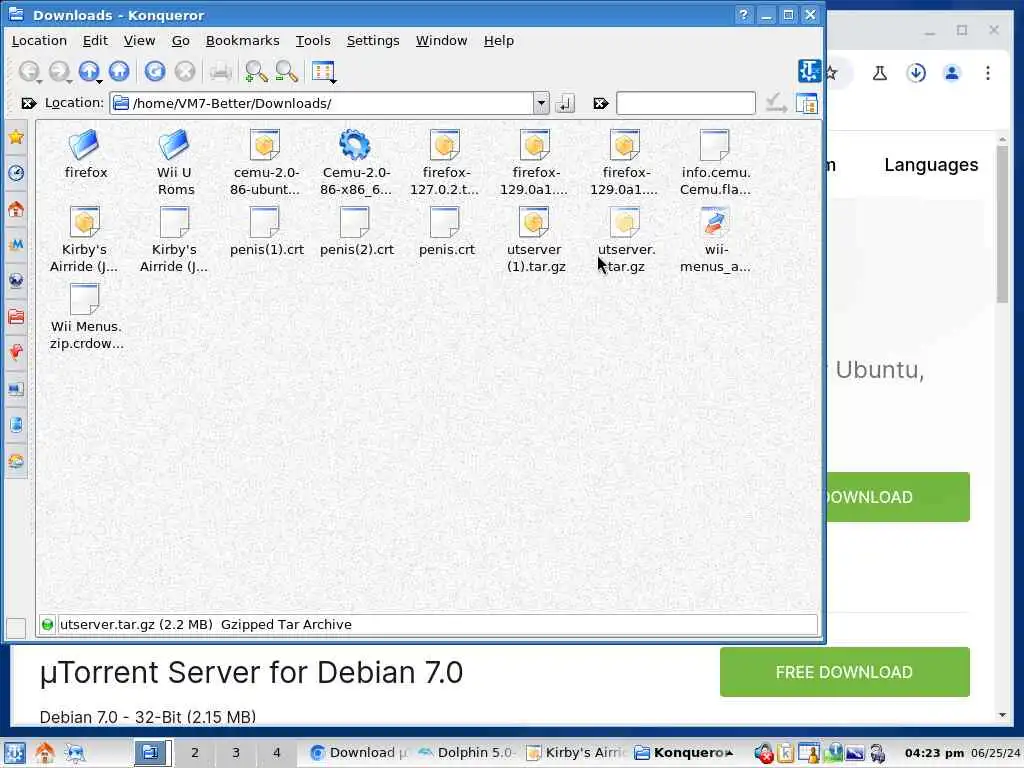The image size is (1024, 768).
Task: Open the red folder sidebar tab
Action: pyautogui.click(x=16, y=317)
